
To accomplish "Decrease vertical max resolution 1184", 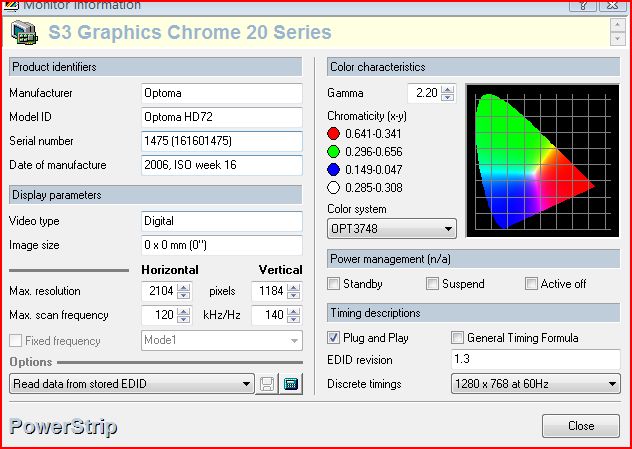I will coord(293,295).
